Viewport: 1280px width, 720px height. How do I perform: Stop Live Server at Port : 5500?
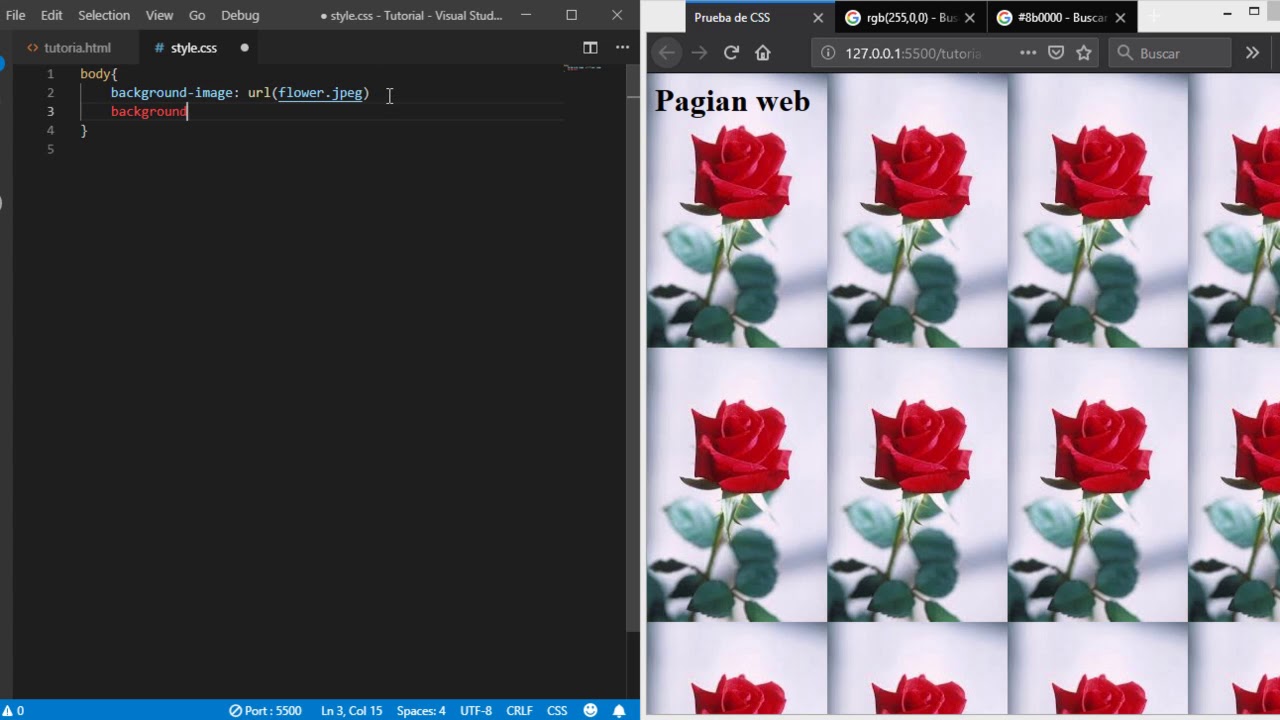point(265,711)
